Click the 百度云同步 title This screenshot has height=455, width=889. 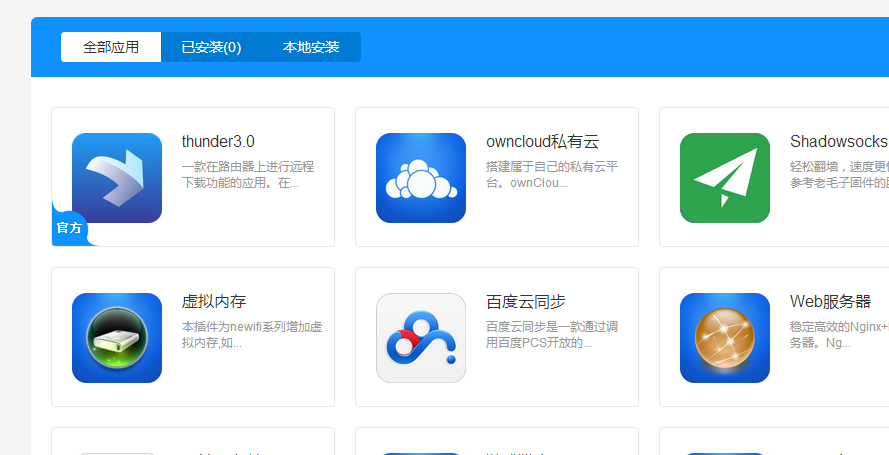tap(526, 301)
